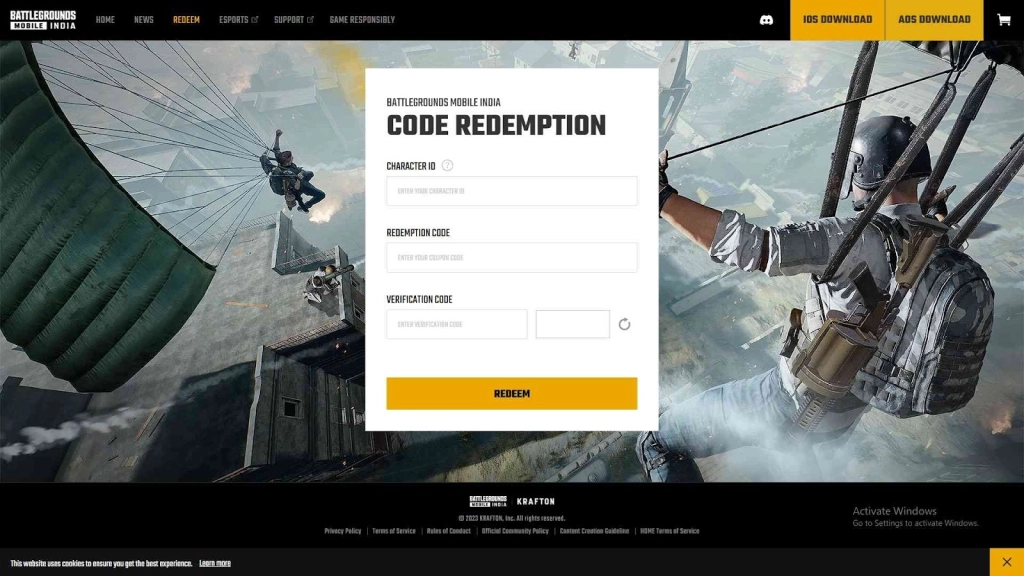Click the Character ID help question mark
This screenshot has width=1024, height=576.
[447, 165]
